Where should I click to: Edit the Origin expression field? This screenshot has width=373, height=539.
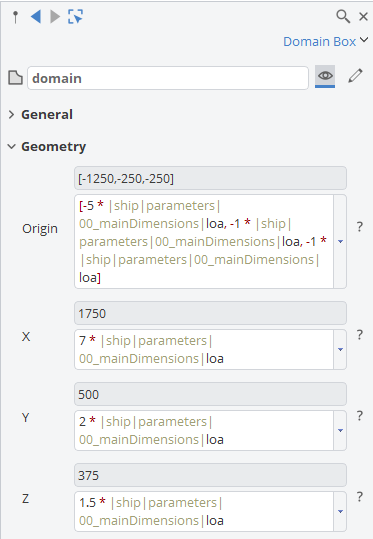204,241
